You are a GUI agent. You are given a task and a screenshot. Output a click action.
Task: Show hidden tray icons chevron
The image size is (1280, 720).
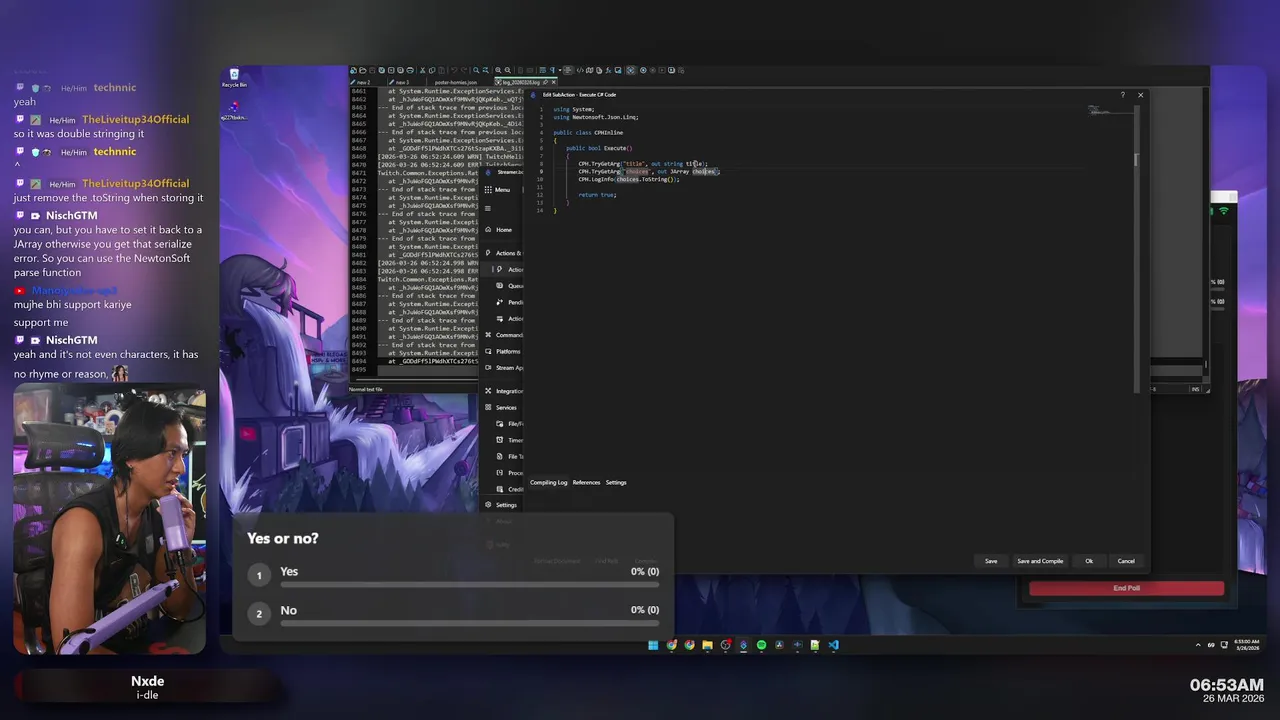pos(1199,645)
